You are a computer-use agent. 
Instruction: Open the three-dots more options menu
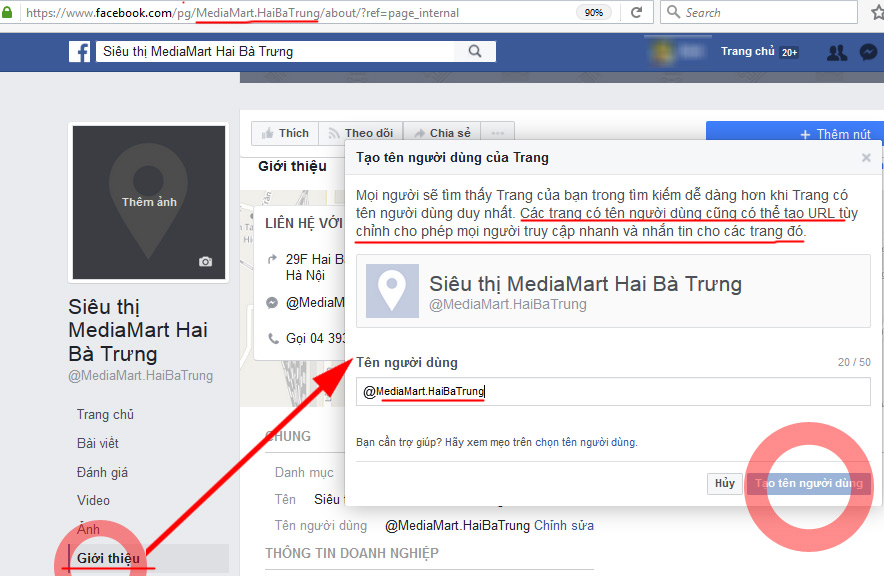tap(497, 133)
